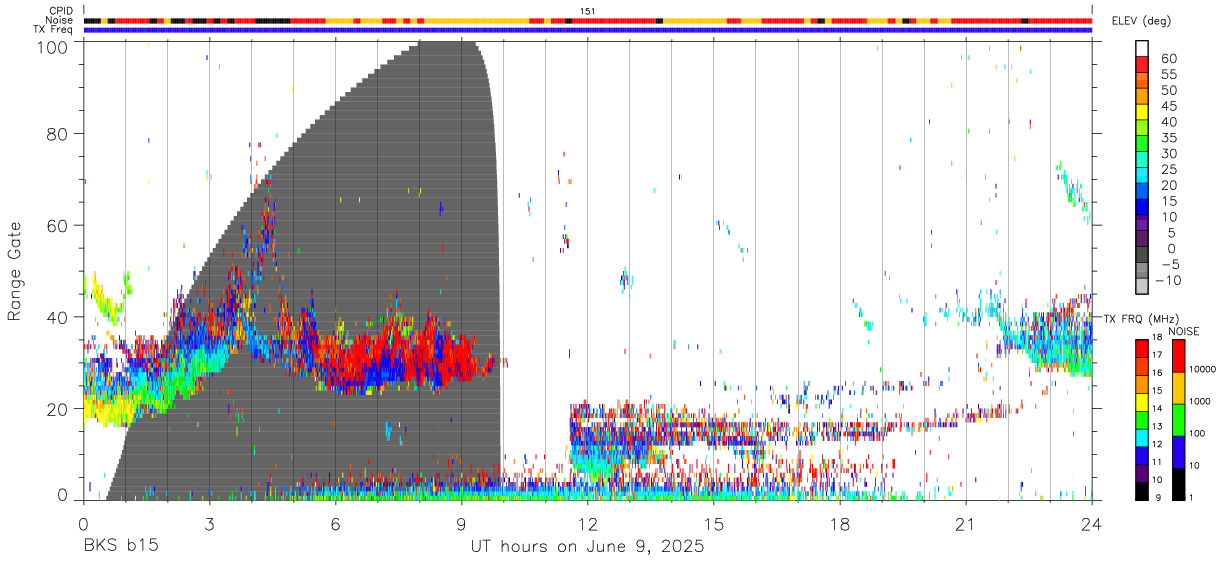Click the green 30–35 segment of ELEV colorbar
Image resolution: width=1228 pixels, height=567 pixels.
(1142, 144)
